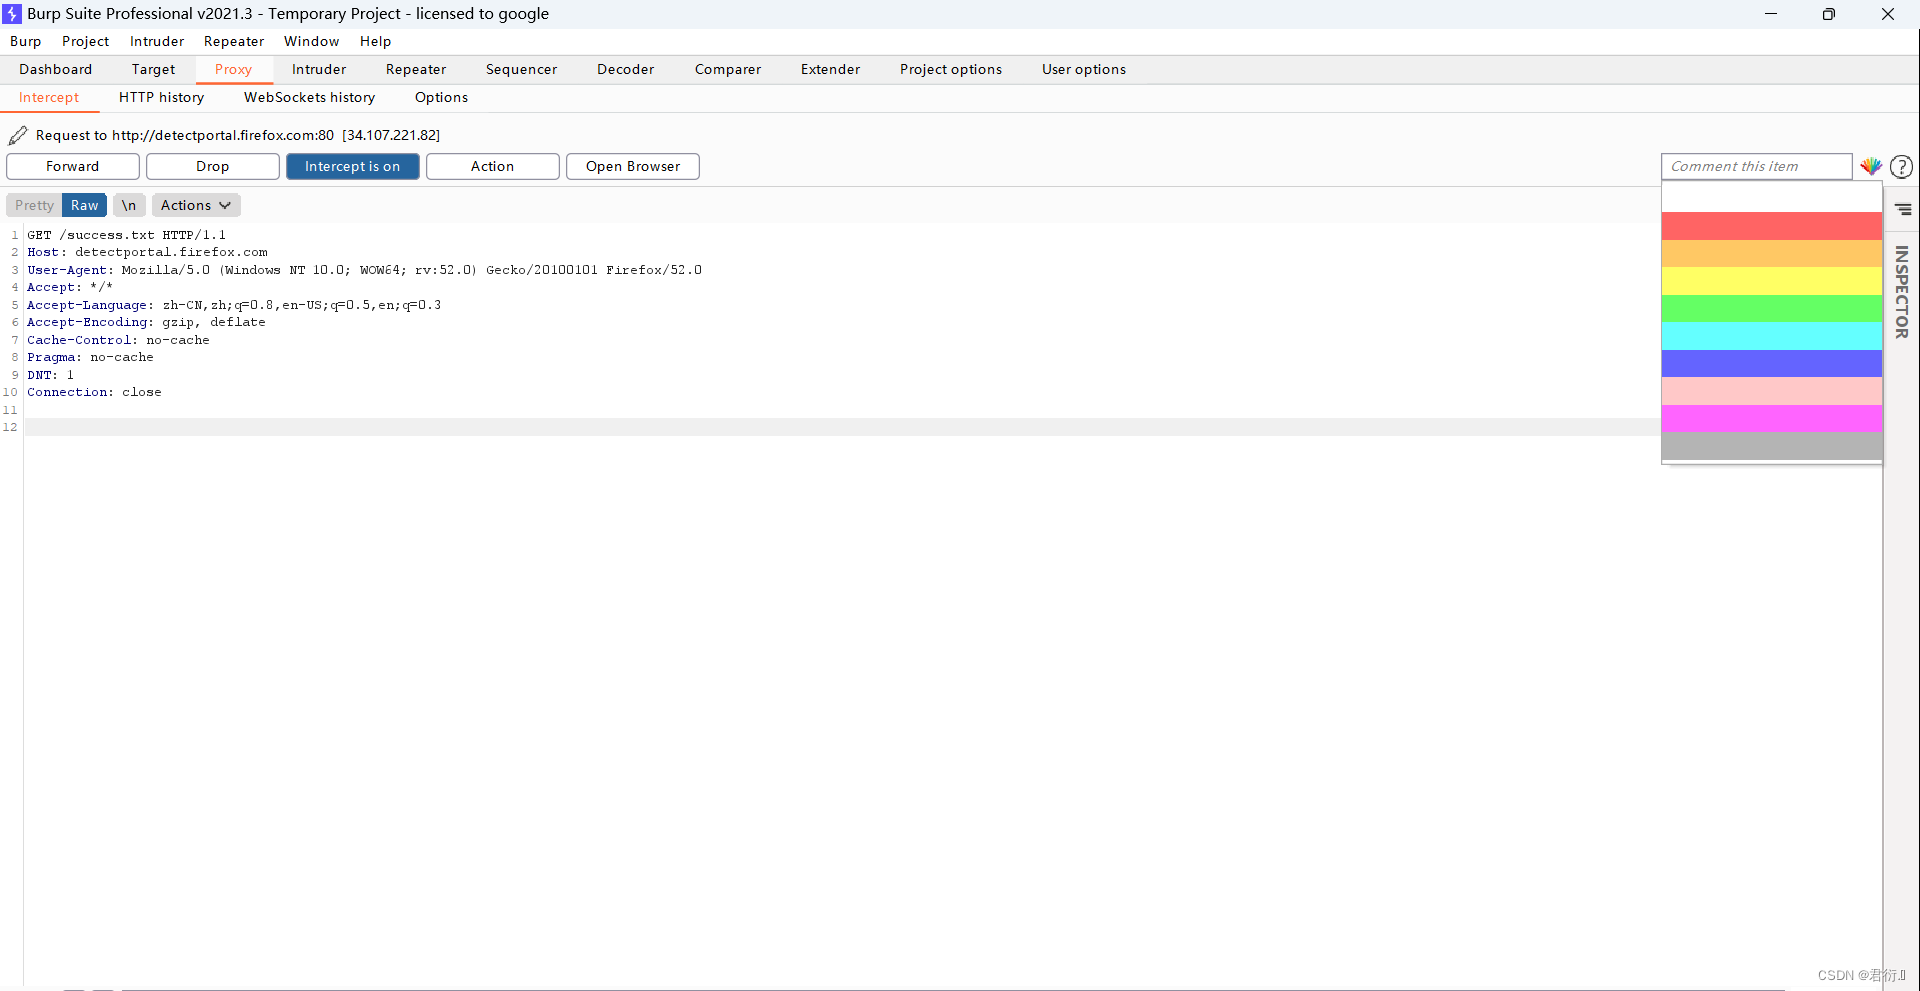
Task: Toggle the \n non-printable characters button
Action: 129,205
